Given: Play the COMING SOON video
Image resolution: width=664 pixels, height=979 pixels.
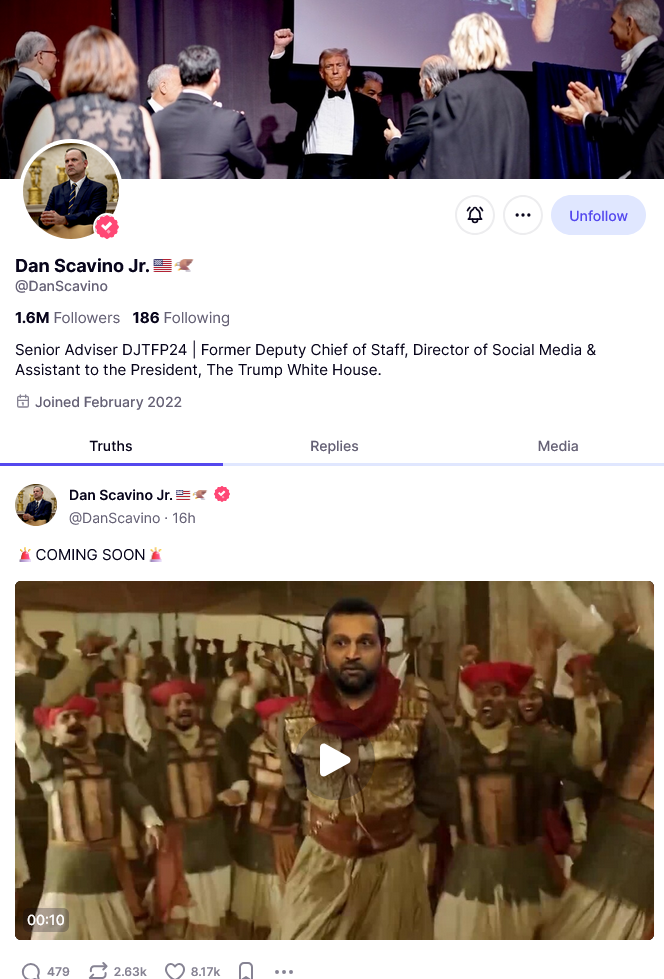Looking at the screenshot, I should pos(335,760).
